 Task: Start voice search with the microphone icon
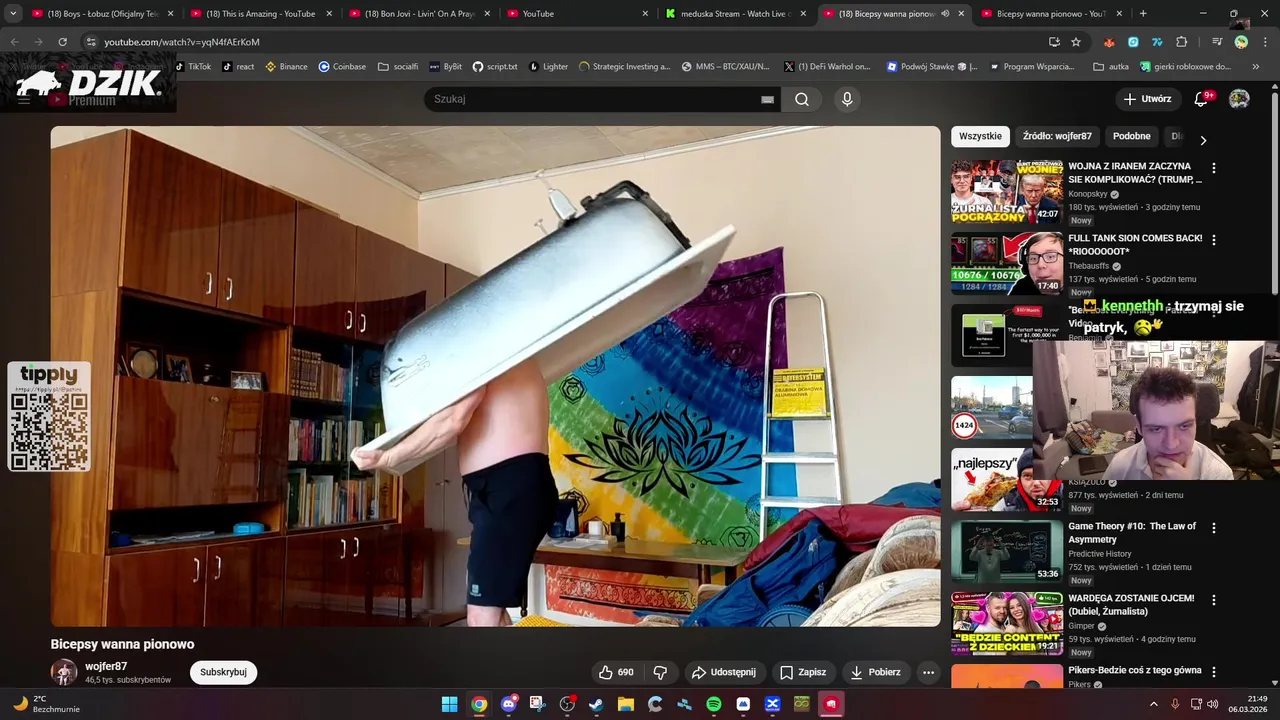(847, 99)
